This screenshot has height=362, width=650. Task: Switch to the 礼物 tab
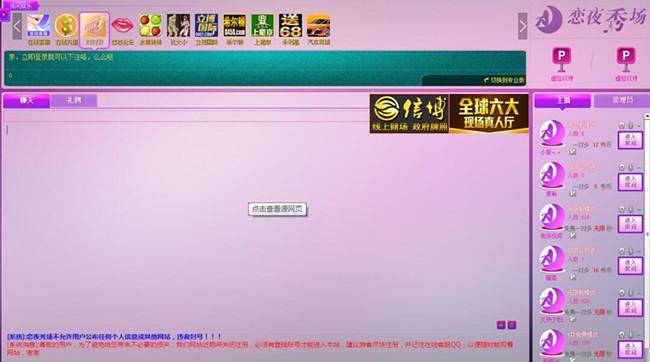pos(74,100)
